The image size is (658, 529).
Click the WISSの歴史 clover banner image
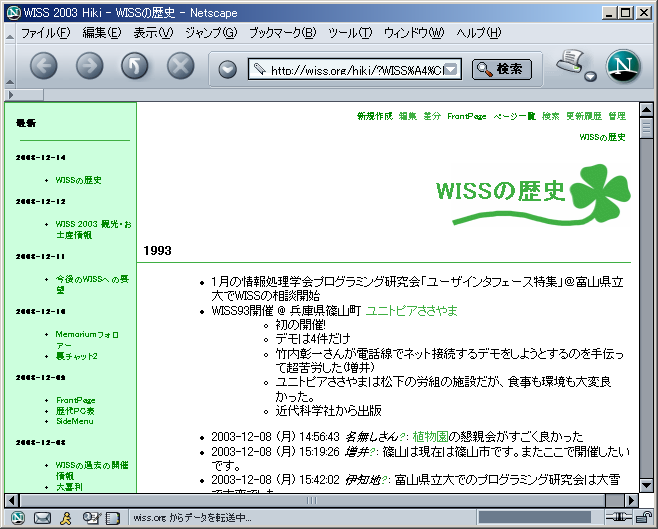[x=533, y=195]
